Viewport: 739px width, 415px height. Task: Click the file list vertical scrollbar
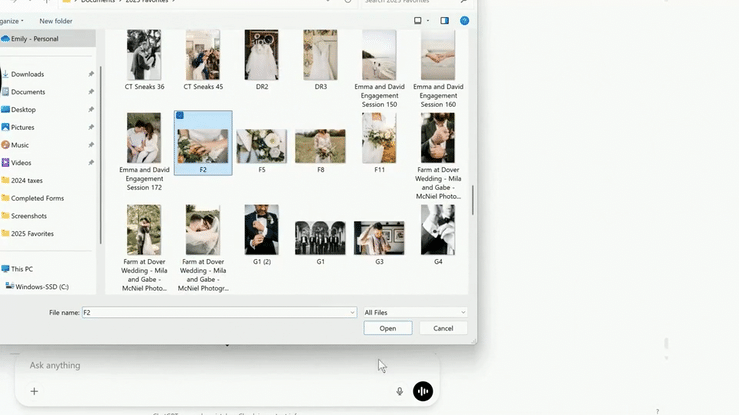pos(472,200)
